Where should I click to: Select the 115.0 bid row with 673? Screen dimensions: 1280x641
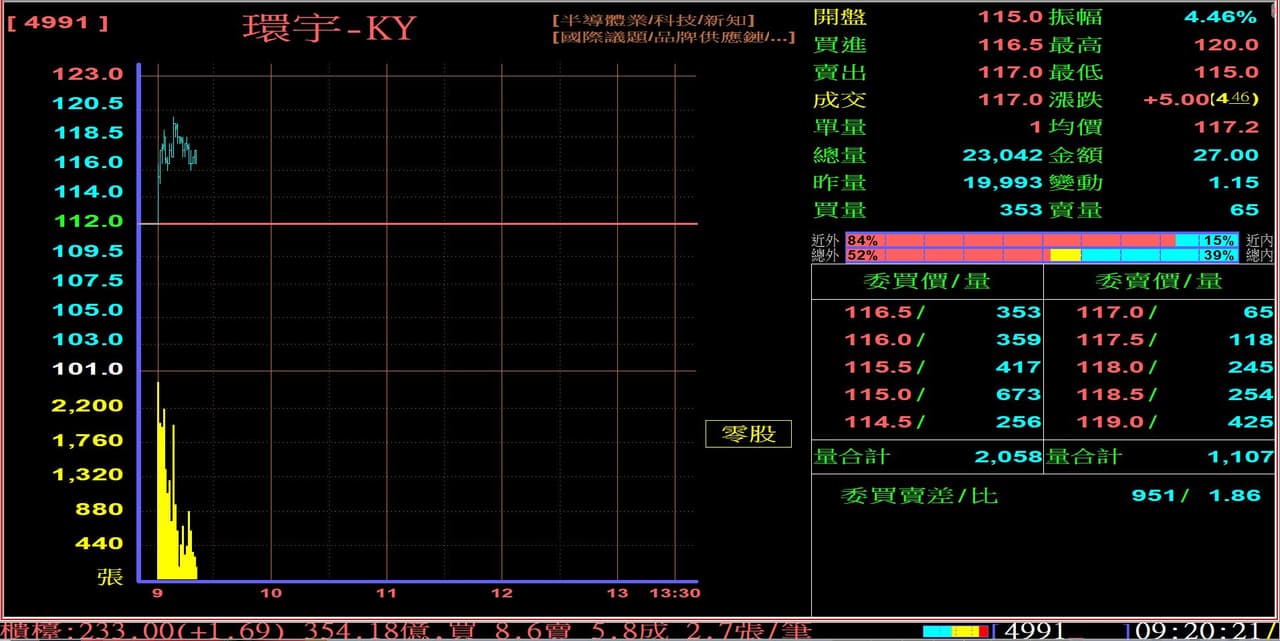943,394
